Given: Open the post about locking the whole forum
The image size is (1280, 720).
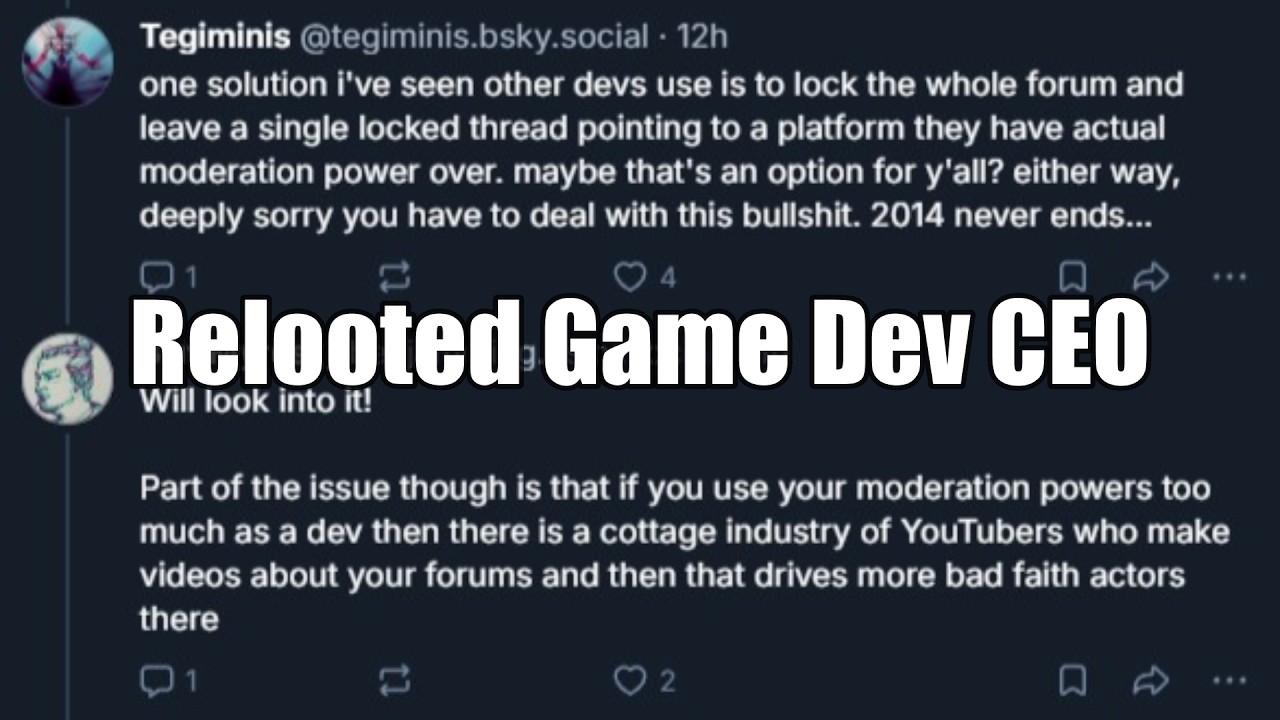Looking at the screenshot, I should click(660, 150).
